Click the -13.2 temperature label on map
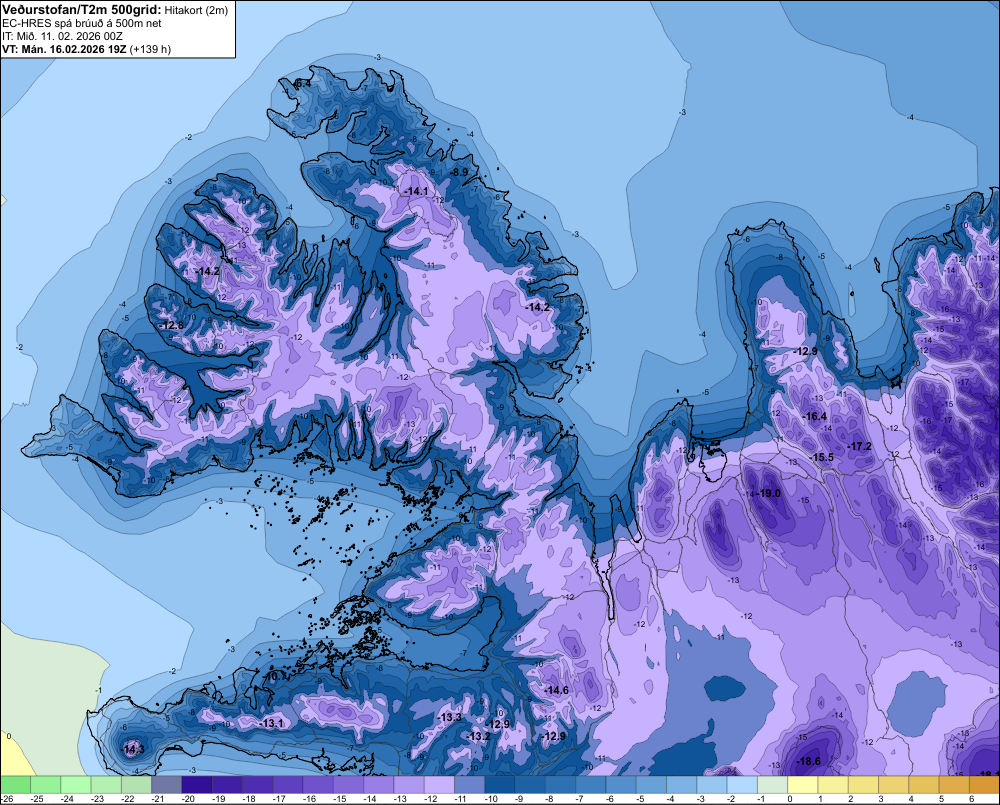 [x=478, y=736]
